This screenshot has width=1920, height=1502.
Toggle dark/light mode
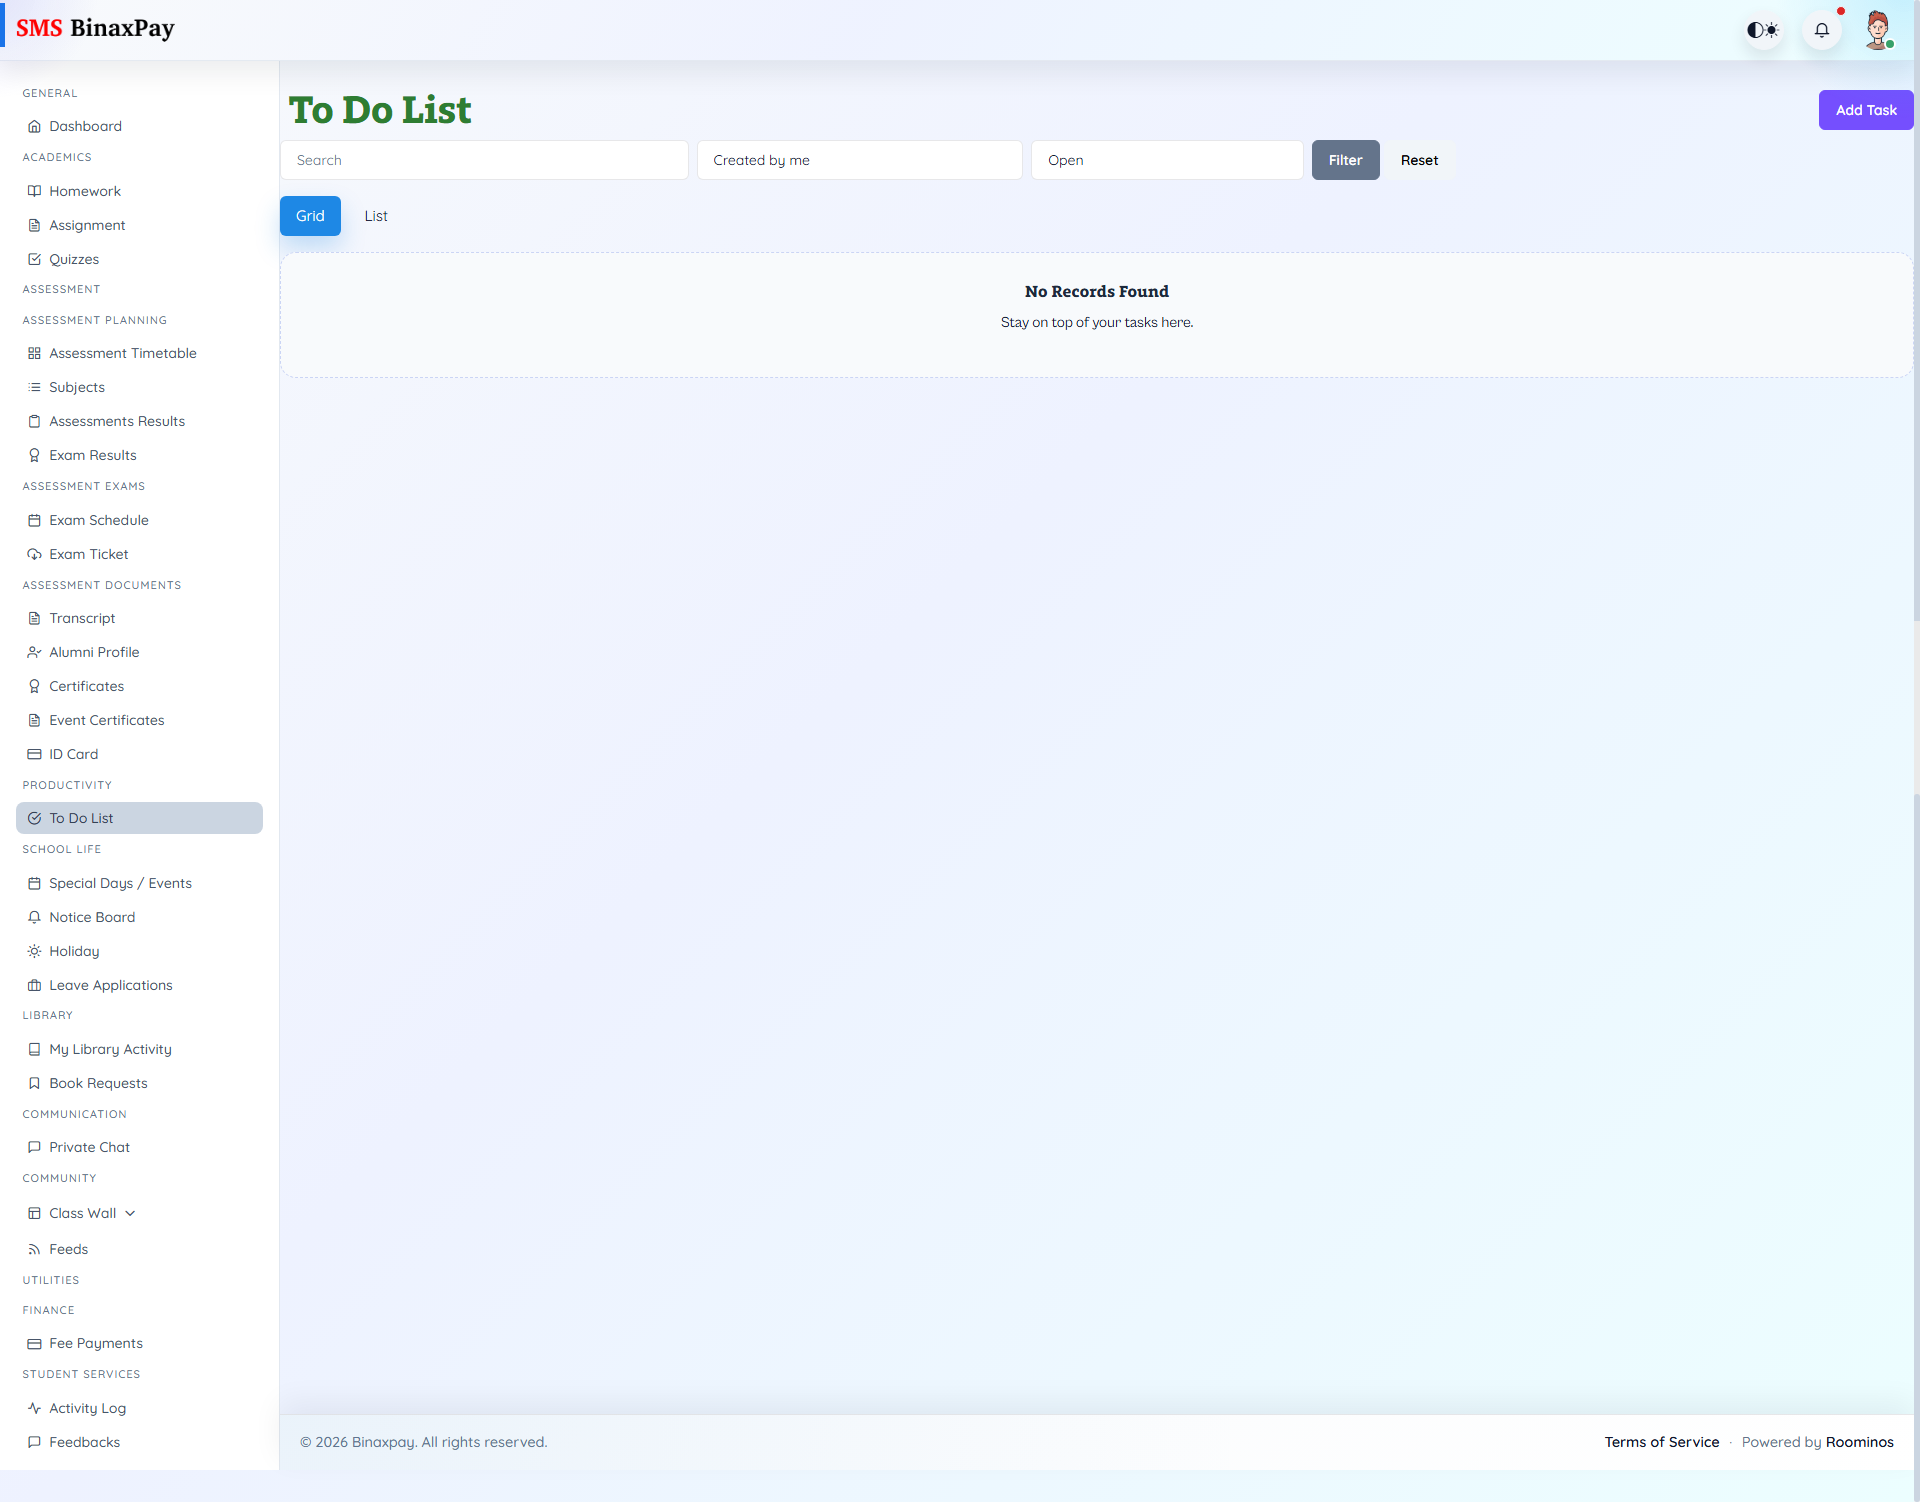pyautogui.click(x=1763, y=30)
